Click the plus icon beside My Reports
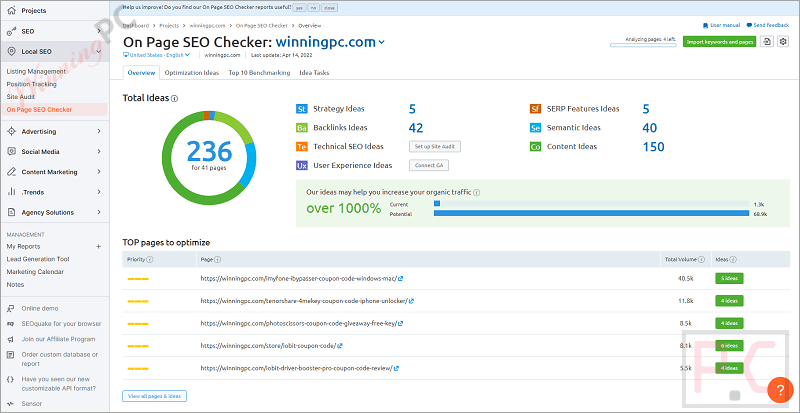Image resolution: width=800 pixels, height=413 pixels. 99,247
